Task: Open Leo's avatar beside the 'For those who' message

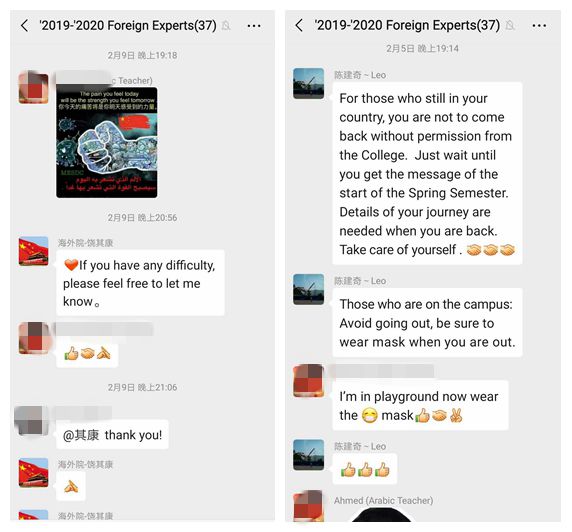Action: (309, 84)
